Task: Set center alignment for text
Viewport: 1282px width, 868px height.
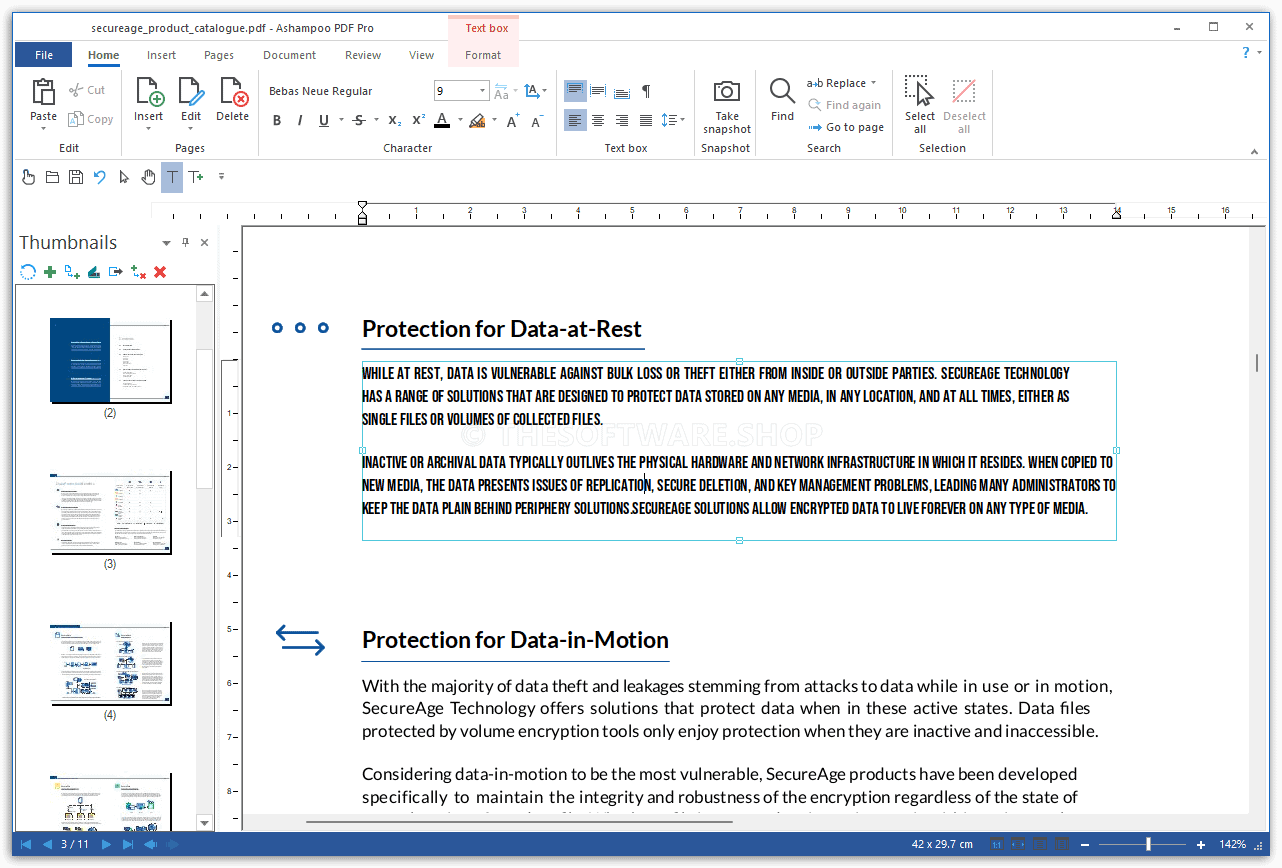Action: click(x=598, y=120)
